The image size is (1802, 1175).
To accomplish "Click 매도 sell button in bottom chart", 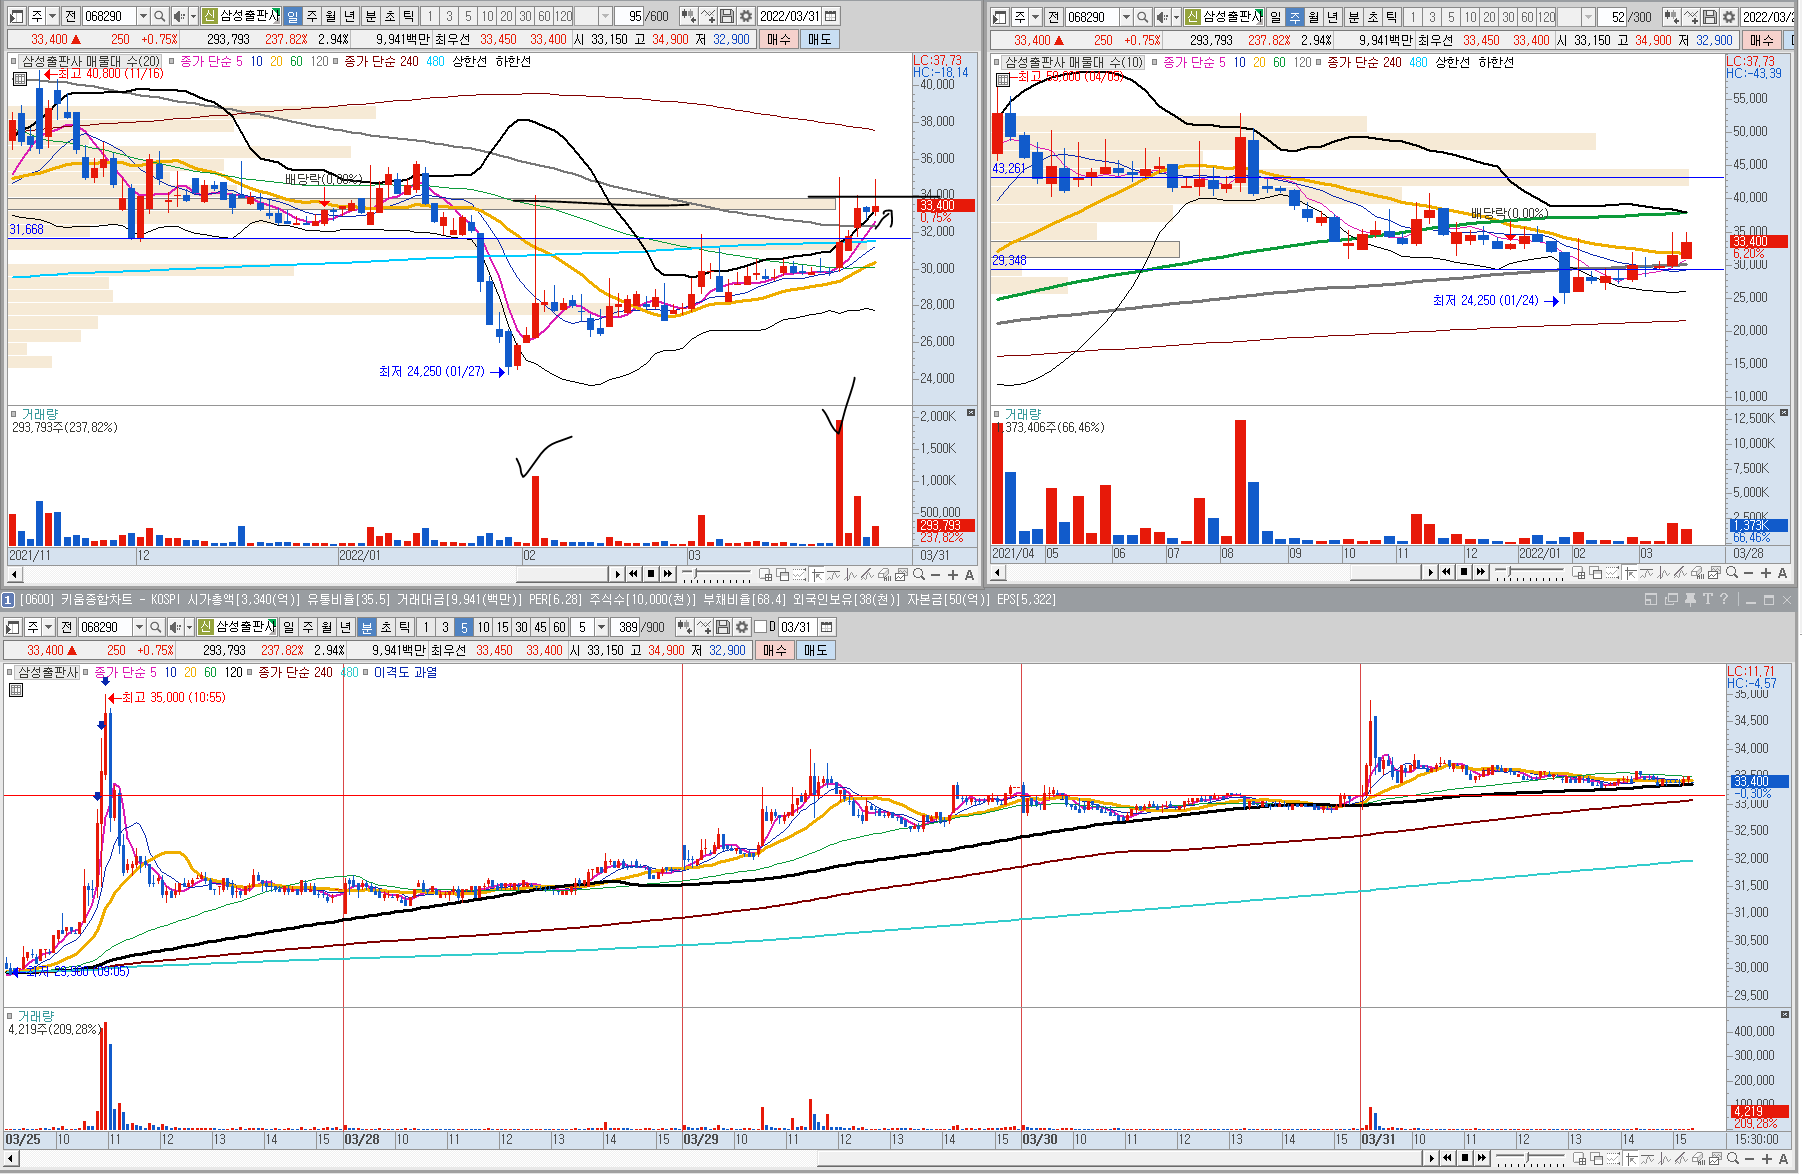I will [815, 650].
